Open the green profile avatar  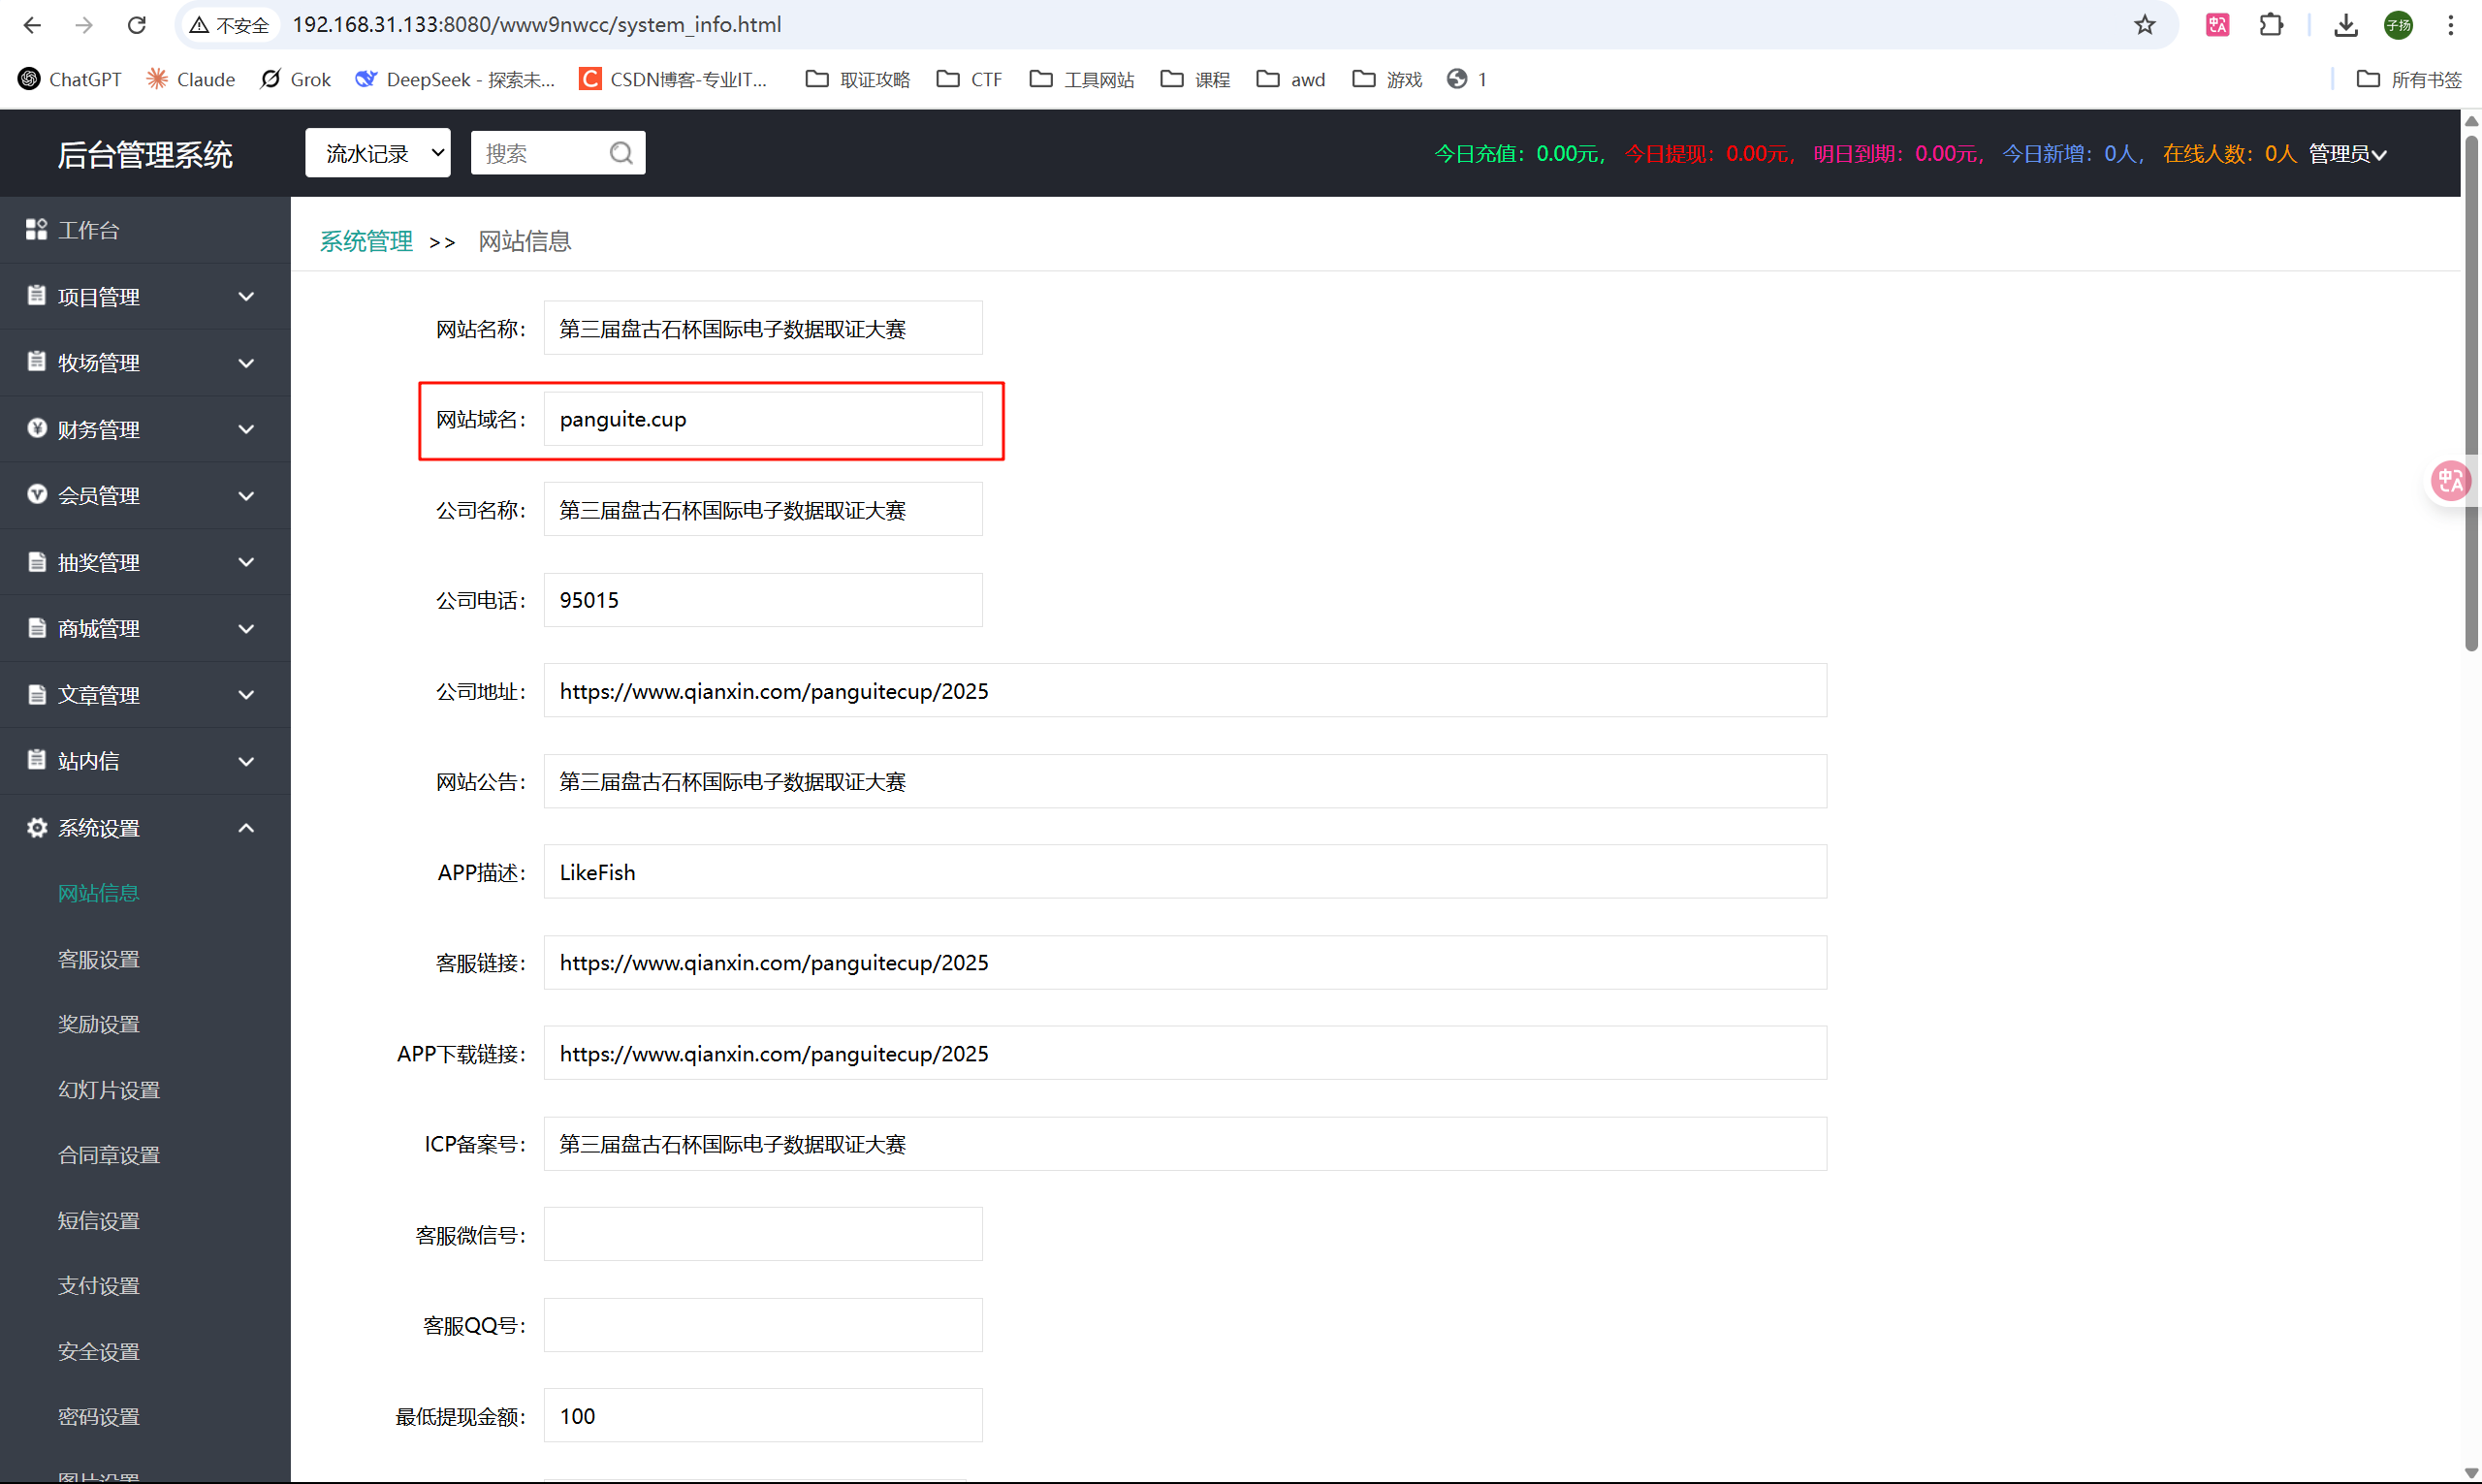[x=2399, y=25]
